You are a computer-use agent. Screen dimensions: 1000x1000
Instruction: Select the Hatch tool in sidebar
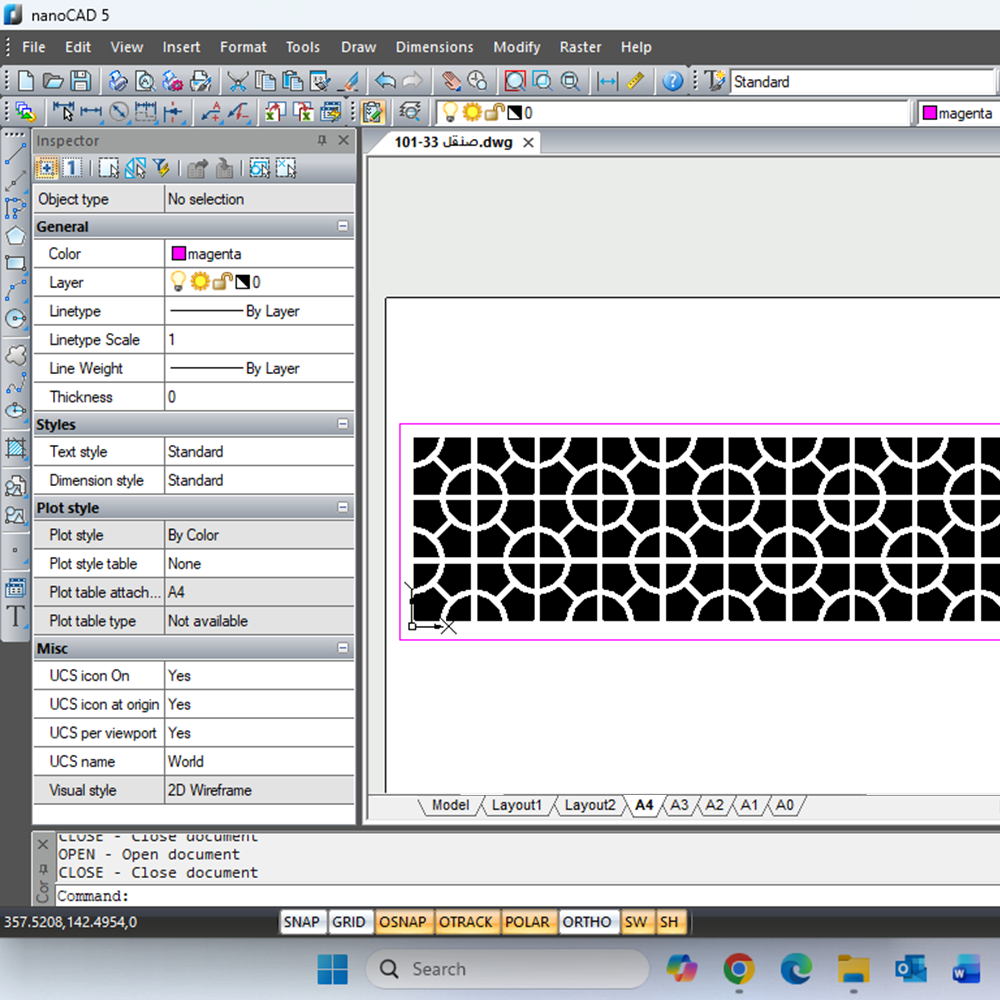pyautogui.click(x=15, y=447)
